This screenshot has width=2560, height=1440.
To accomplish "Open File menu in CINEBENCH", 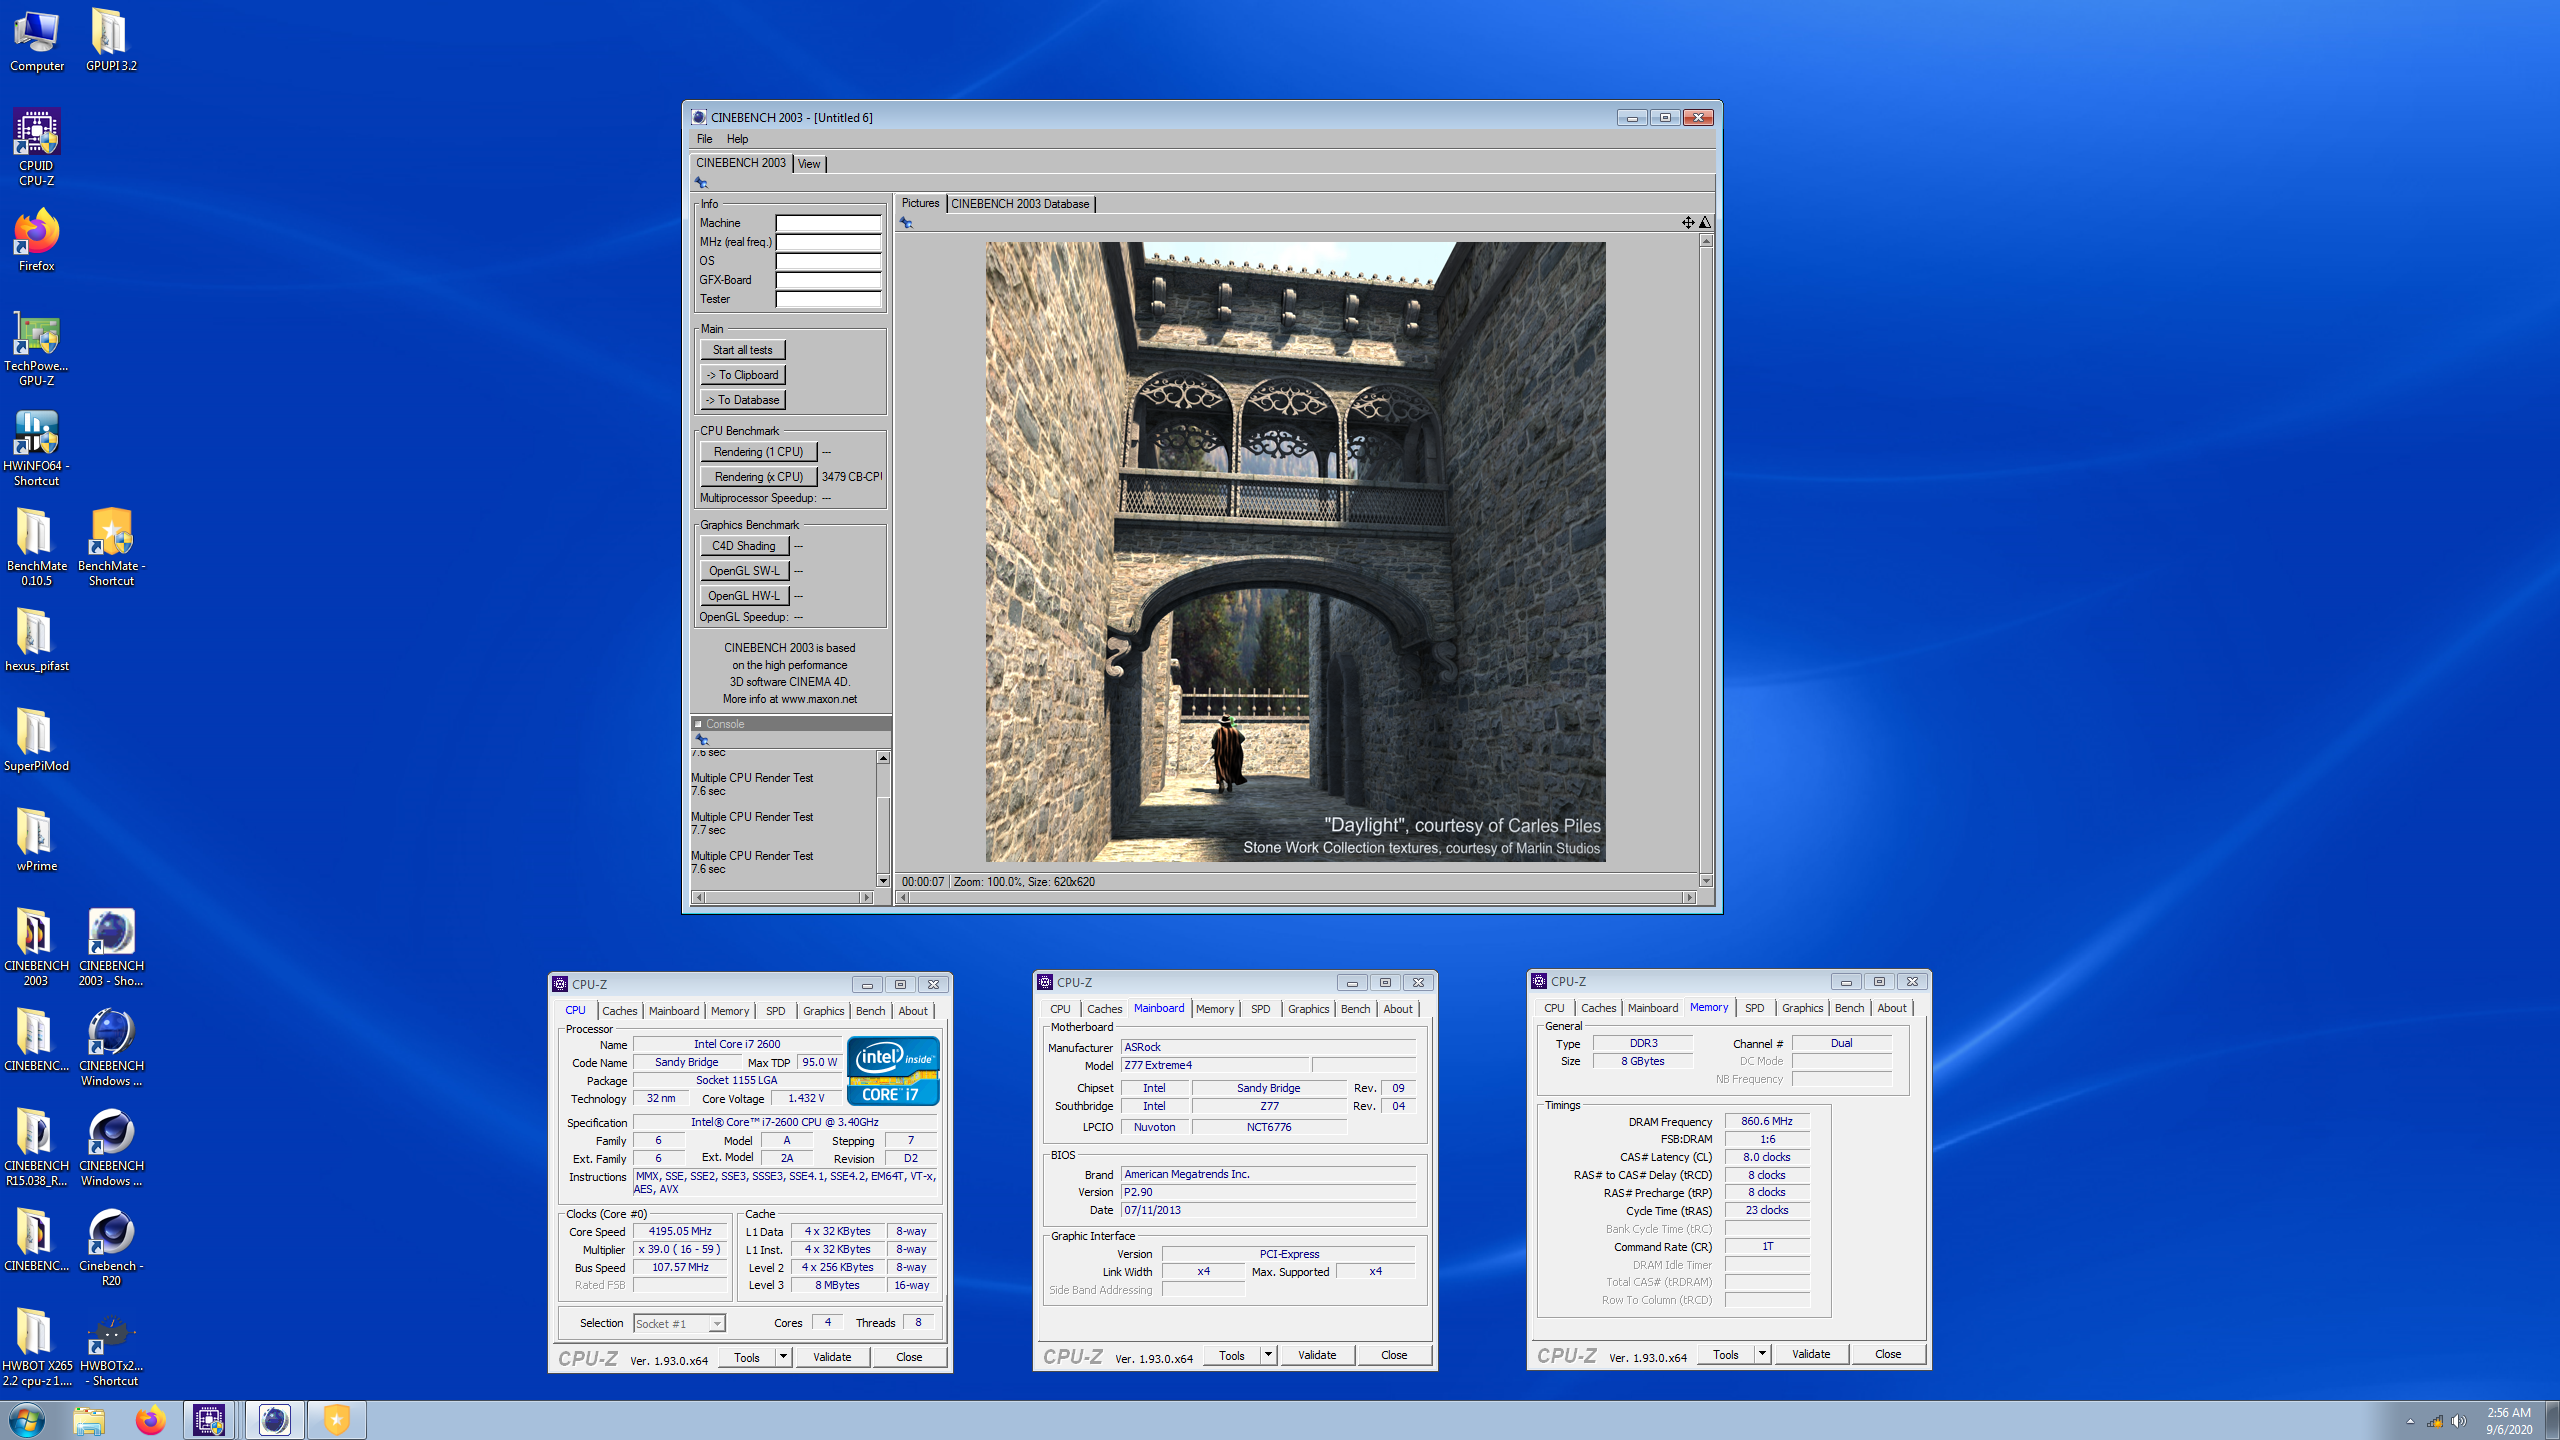I will 704,139.
